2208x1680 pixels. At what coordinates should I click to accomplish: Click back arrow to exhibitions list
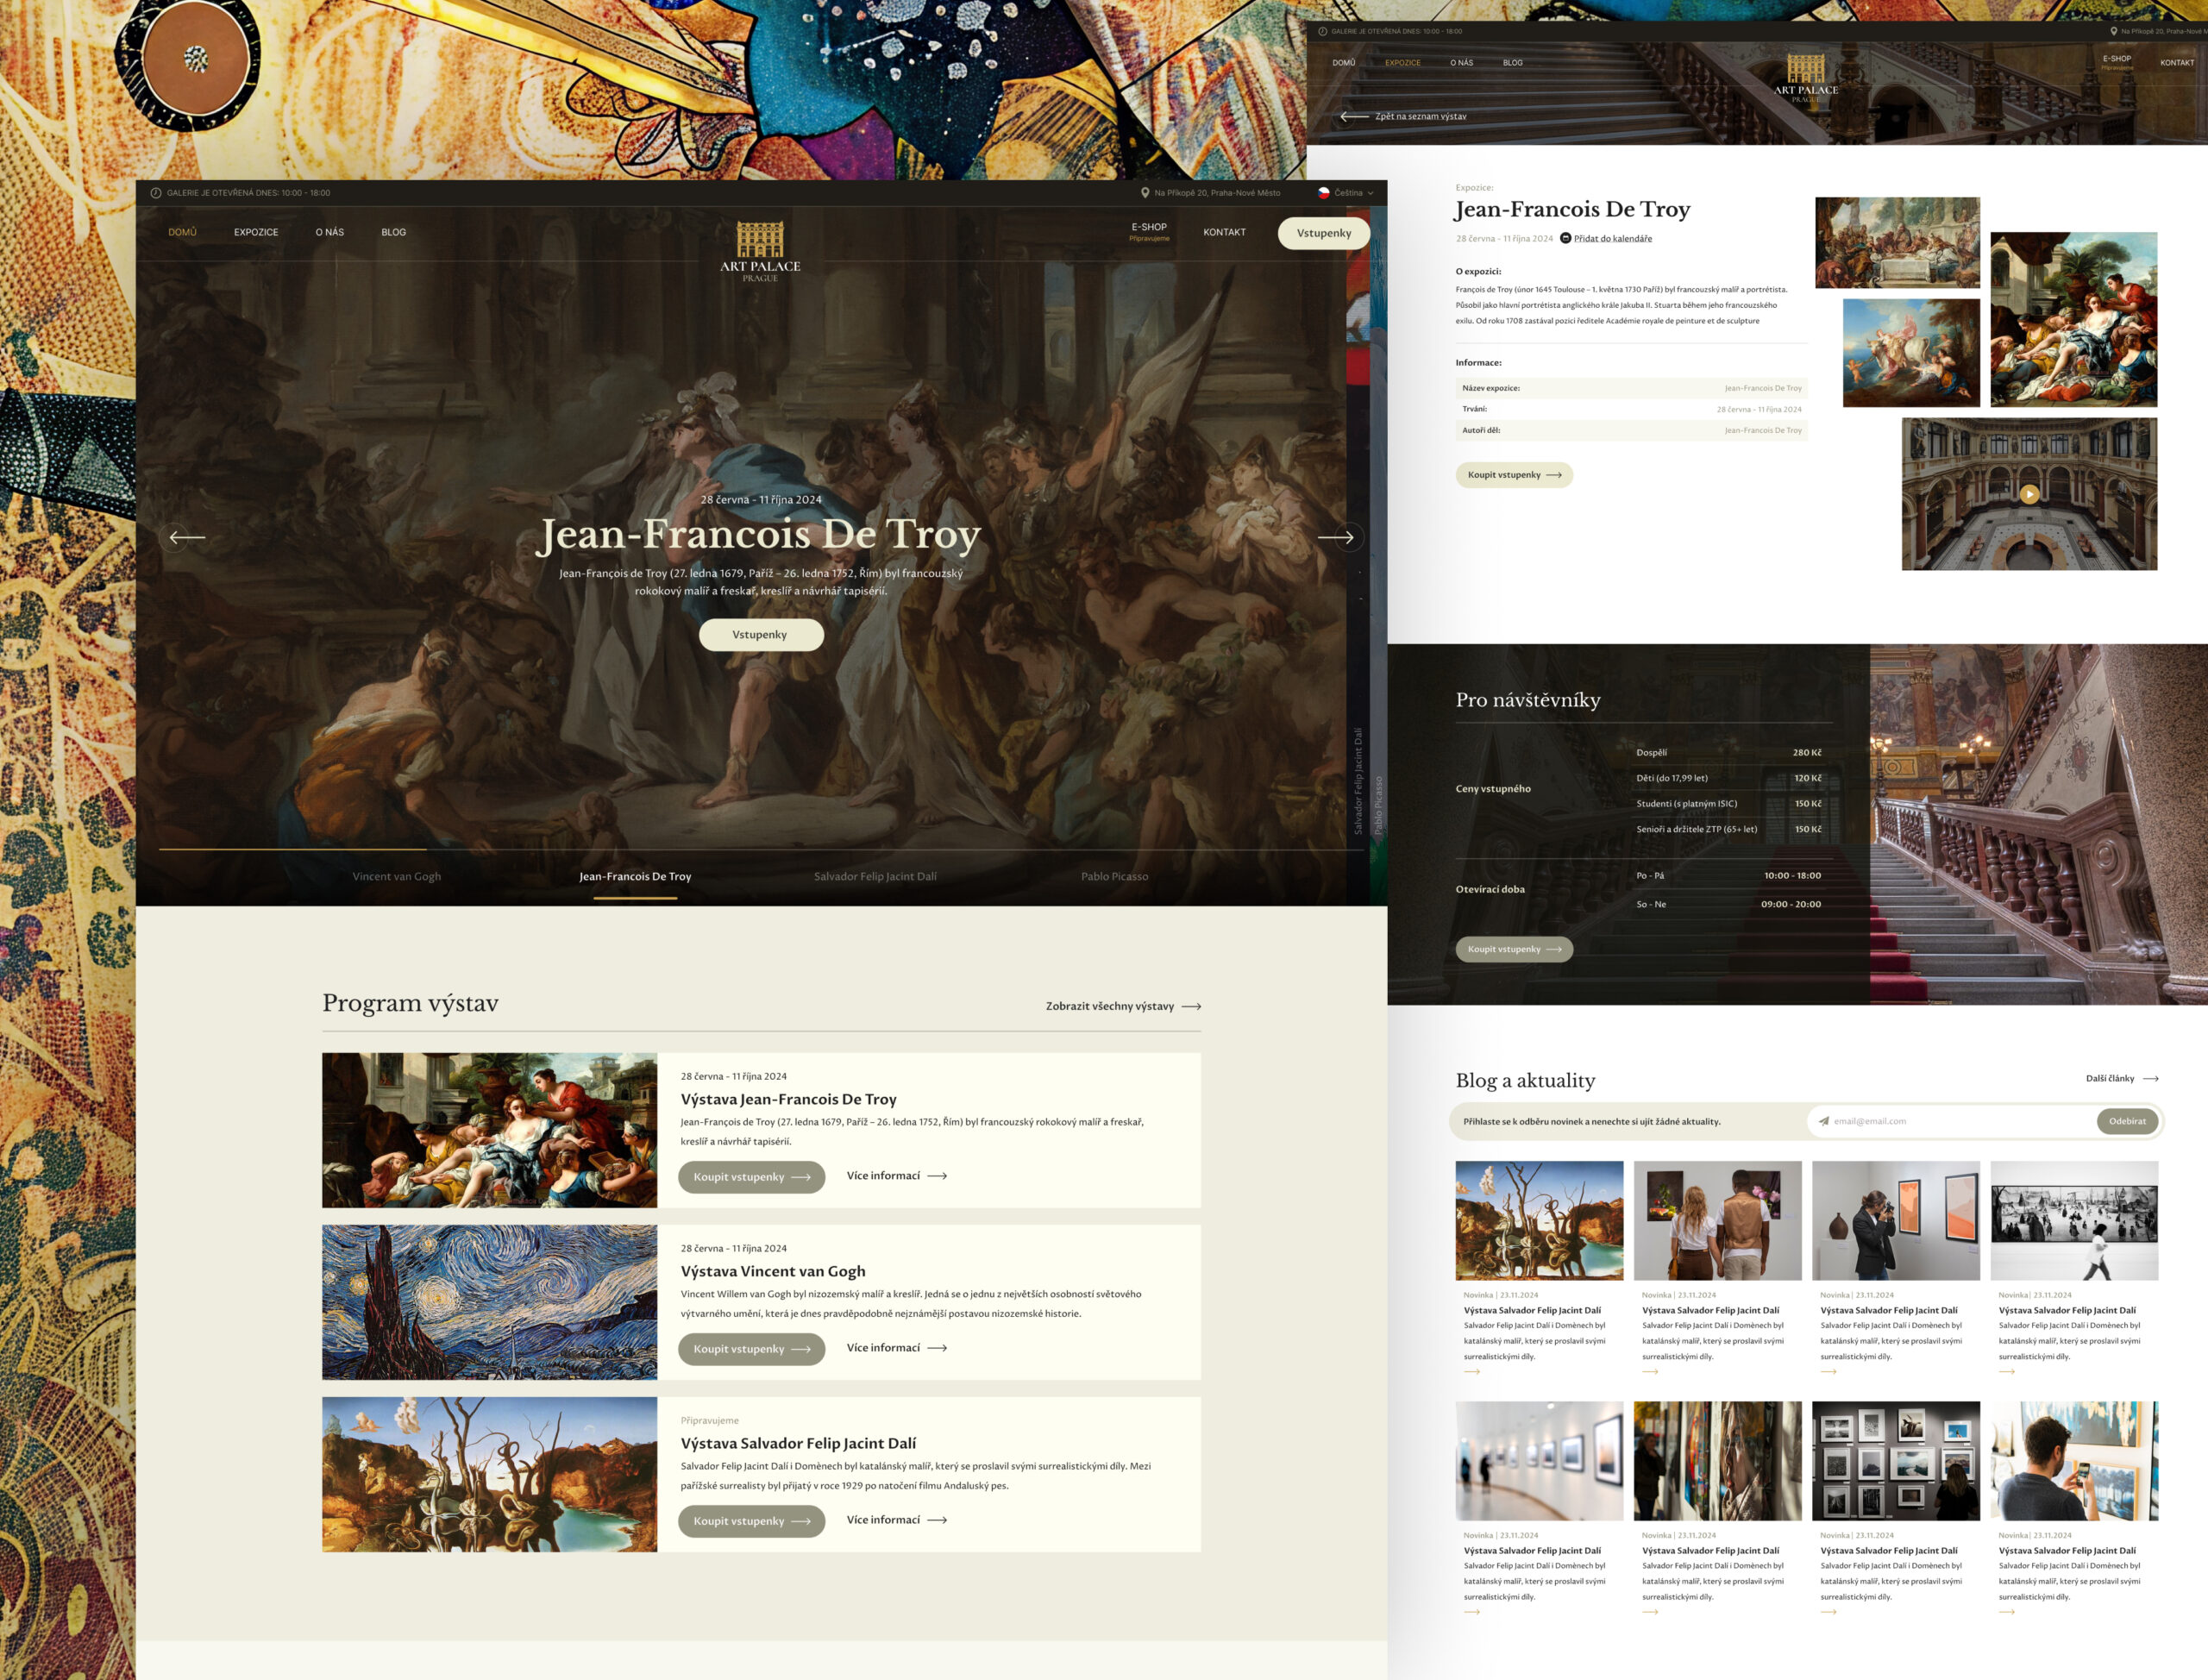1354,116
